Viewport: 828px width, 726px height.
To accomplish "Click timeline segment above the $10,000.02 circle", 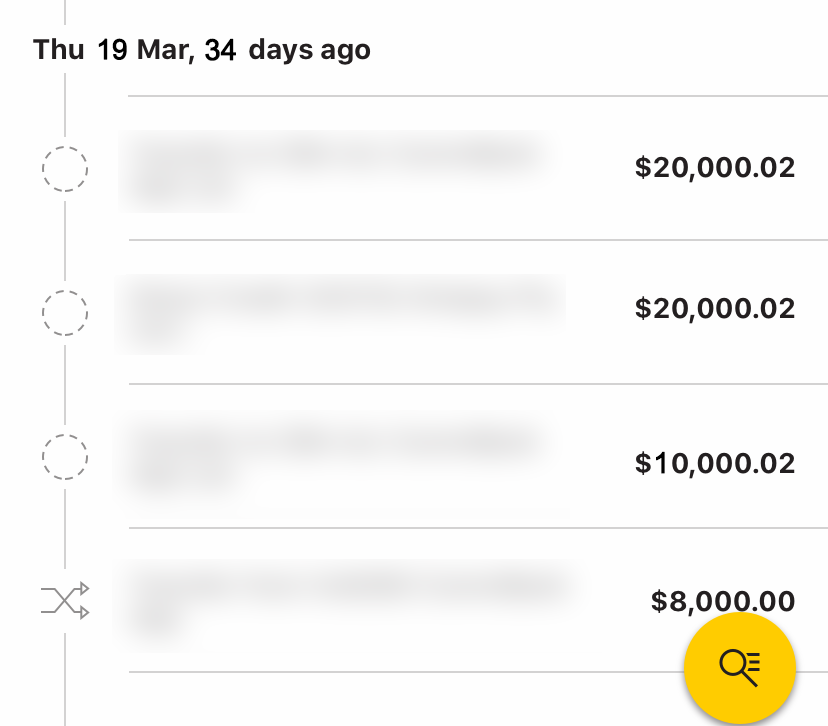I will coord(65,385).
